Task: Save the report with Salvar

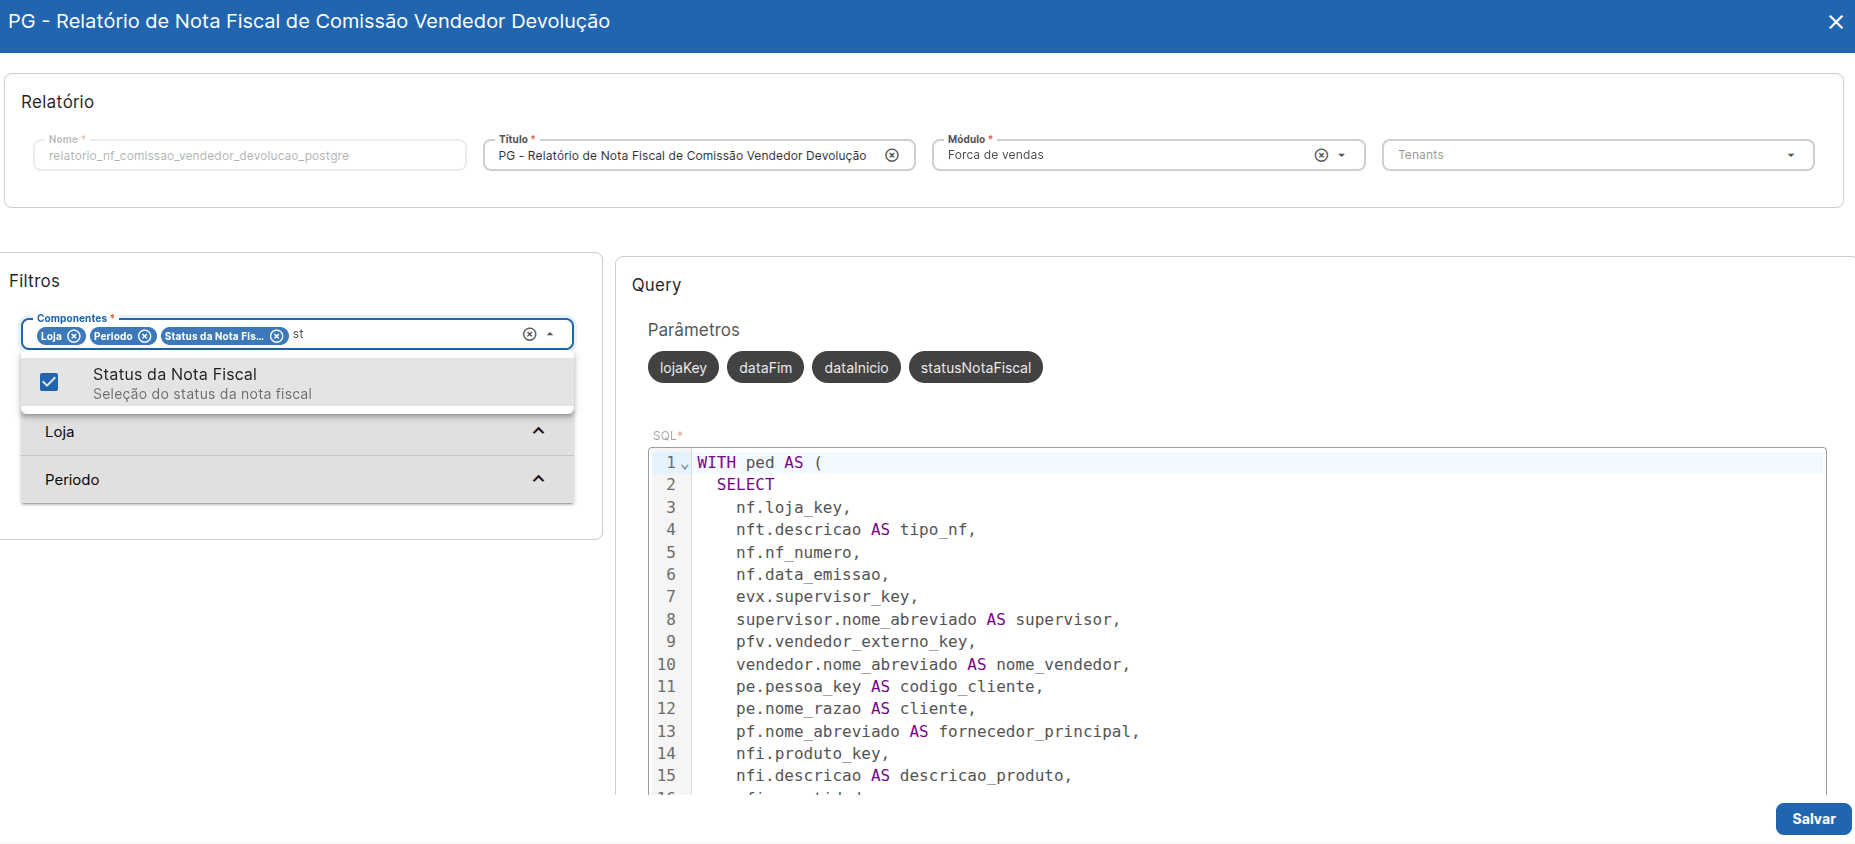Action: (1813, 819)
